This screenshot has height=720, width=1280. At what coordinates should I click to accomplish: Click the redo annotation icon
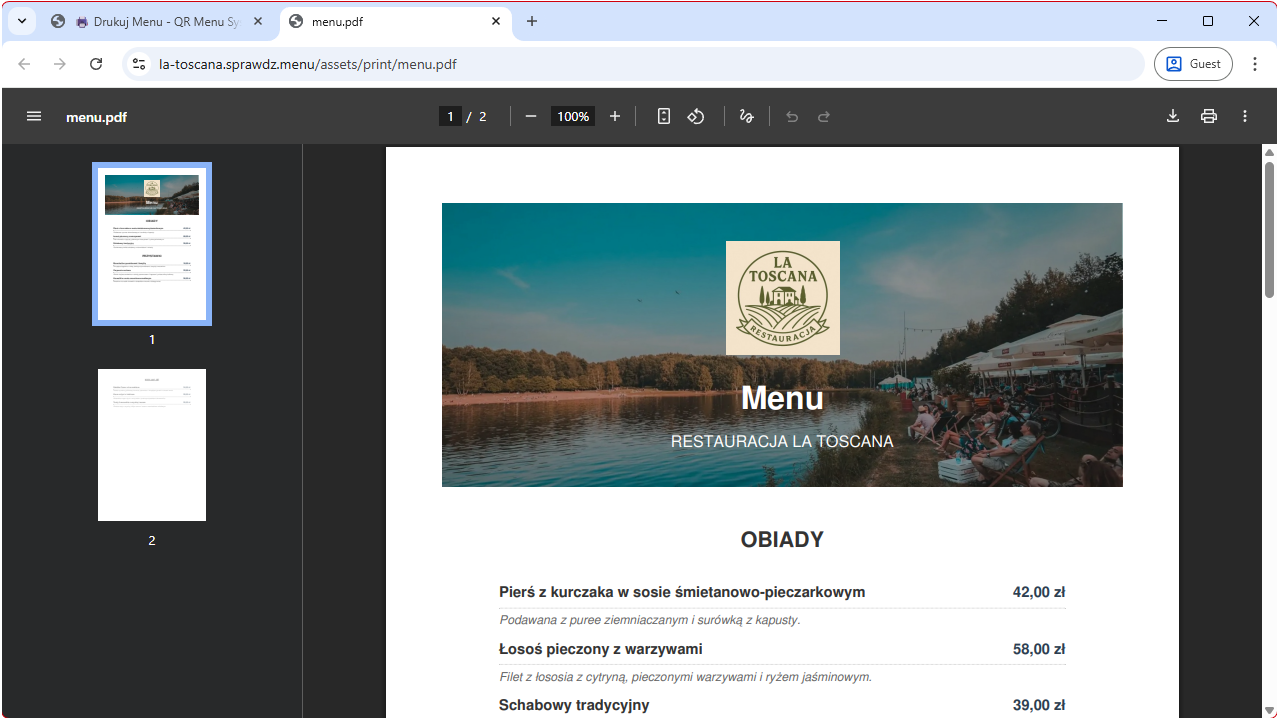click(824, 116)
